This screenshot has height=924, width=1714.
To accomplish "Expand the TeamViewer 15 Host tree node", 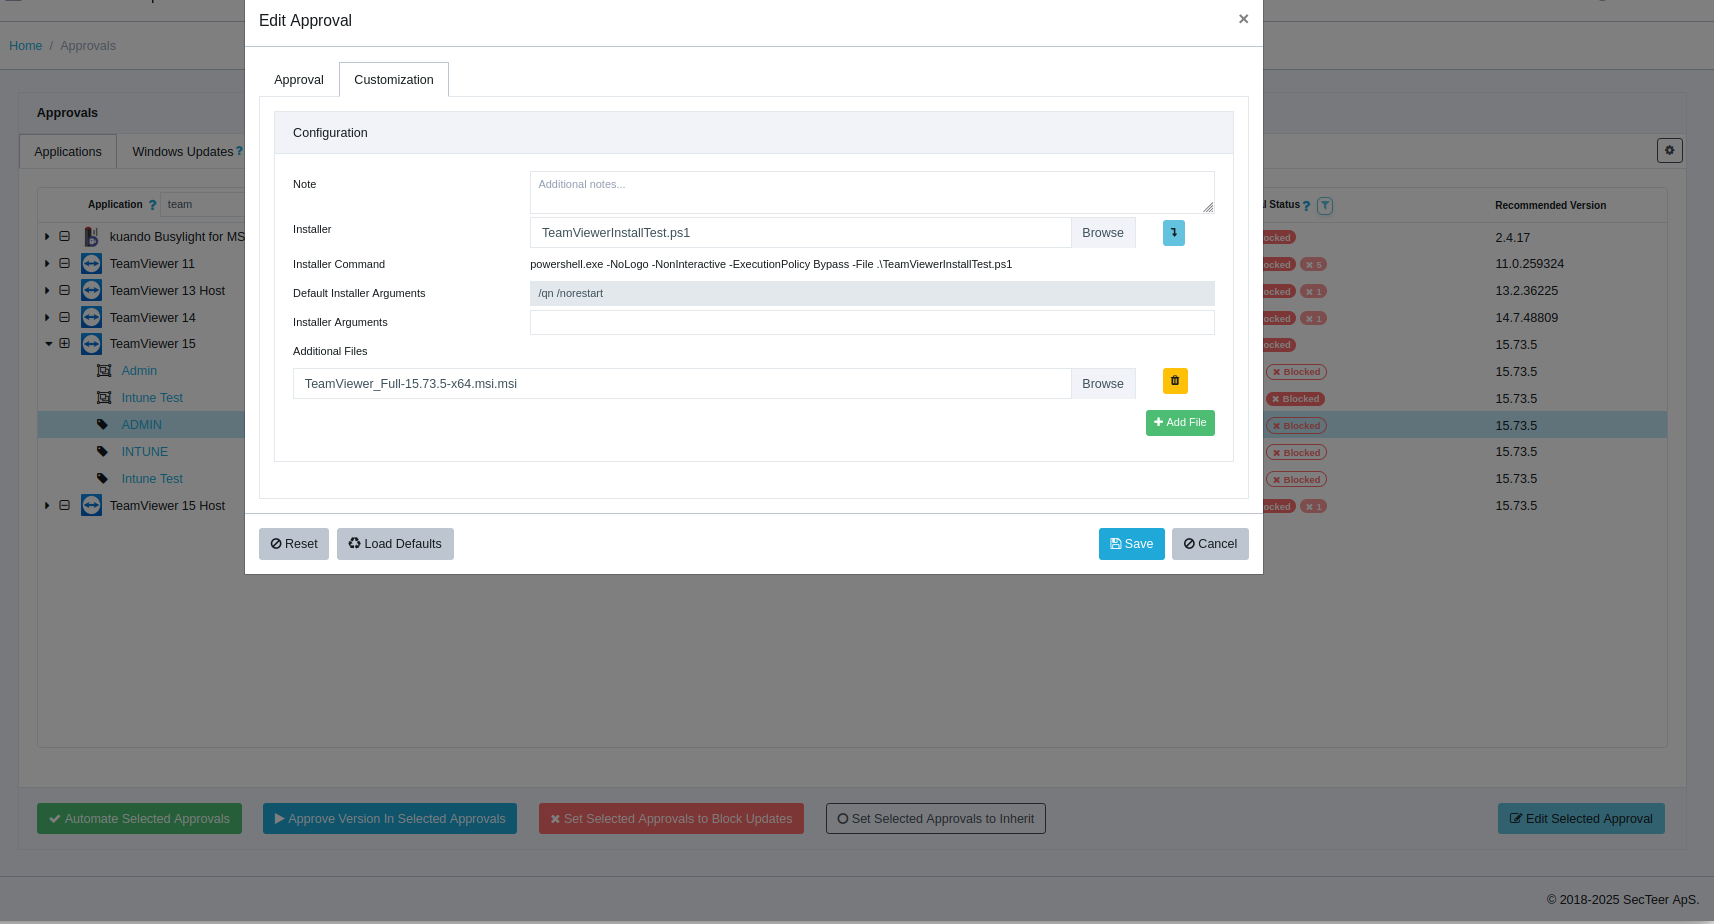I will point(47,506).
